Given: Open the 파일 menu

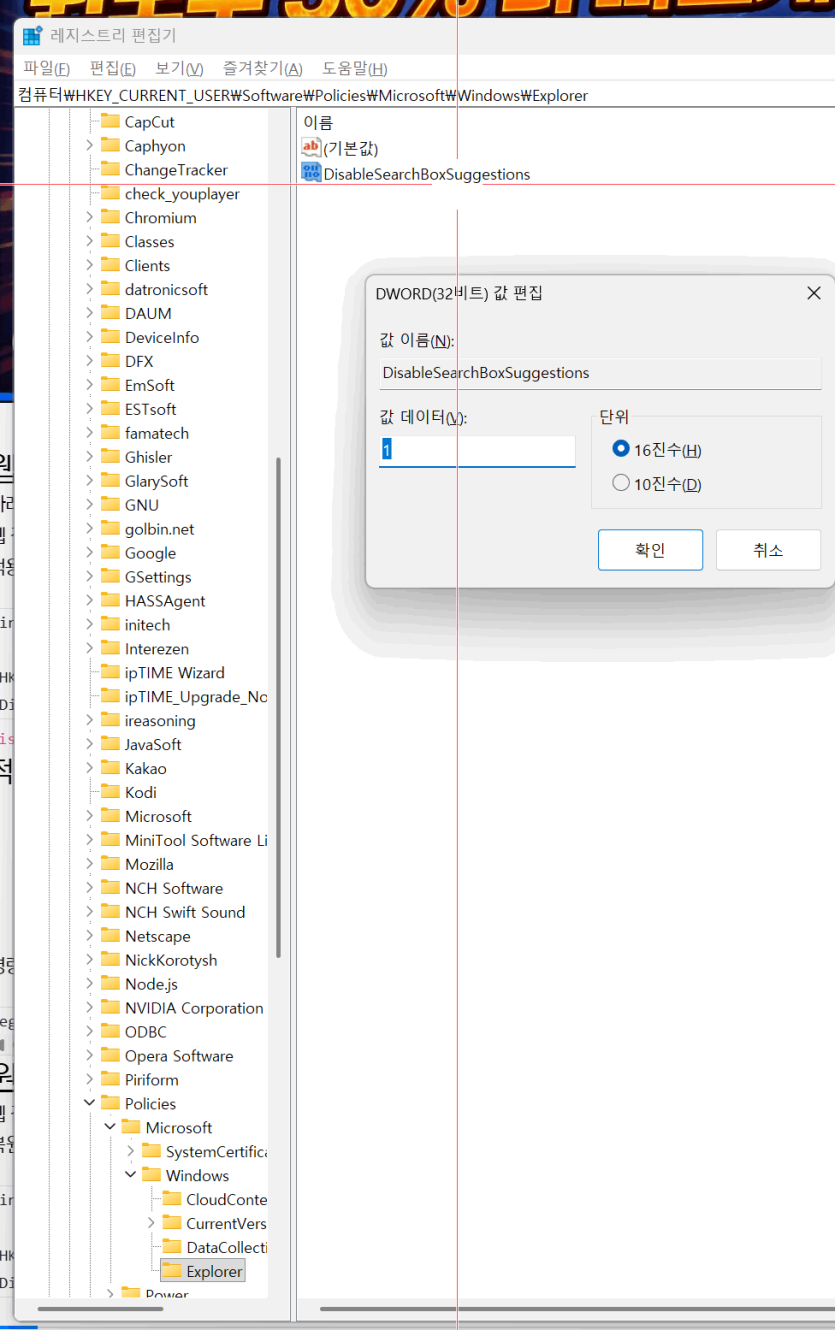Looking at the screenshot, I should tap(46, 68).
